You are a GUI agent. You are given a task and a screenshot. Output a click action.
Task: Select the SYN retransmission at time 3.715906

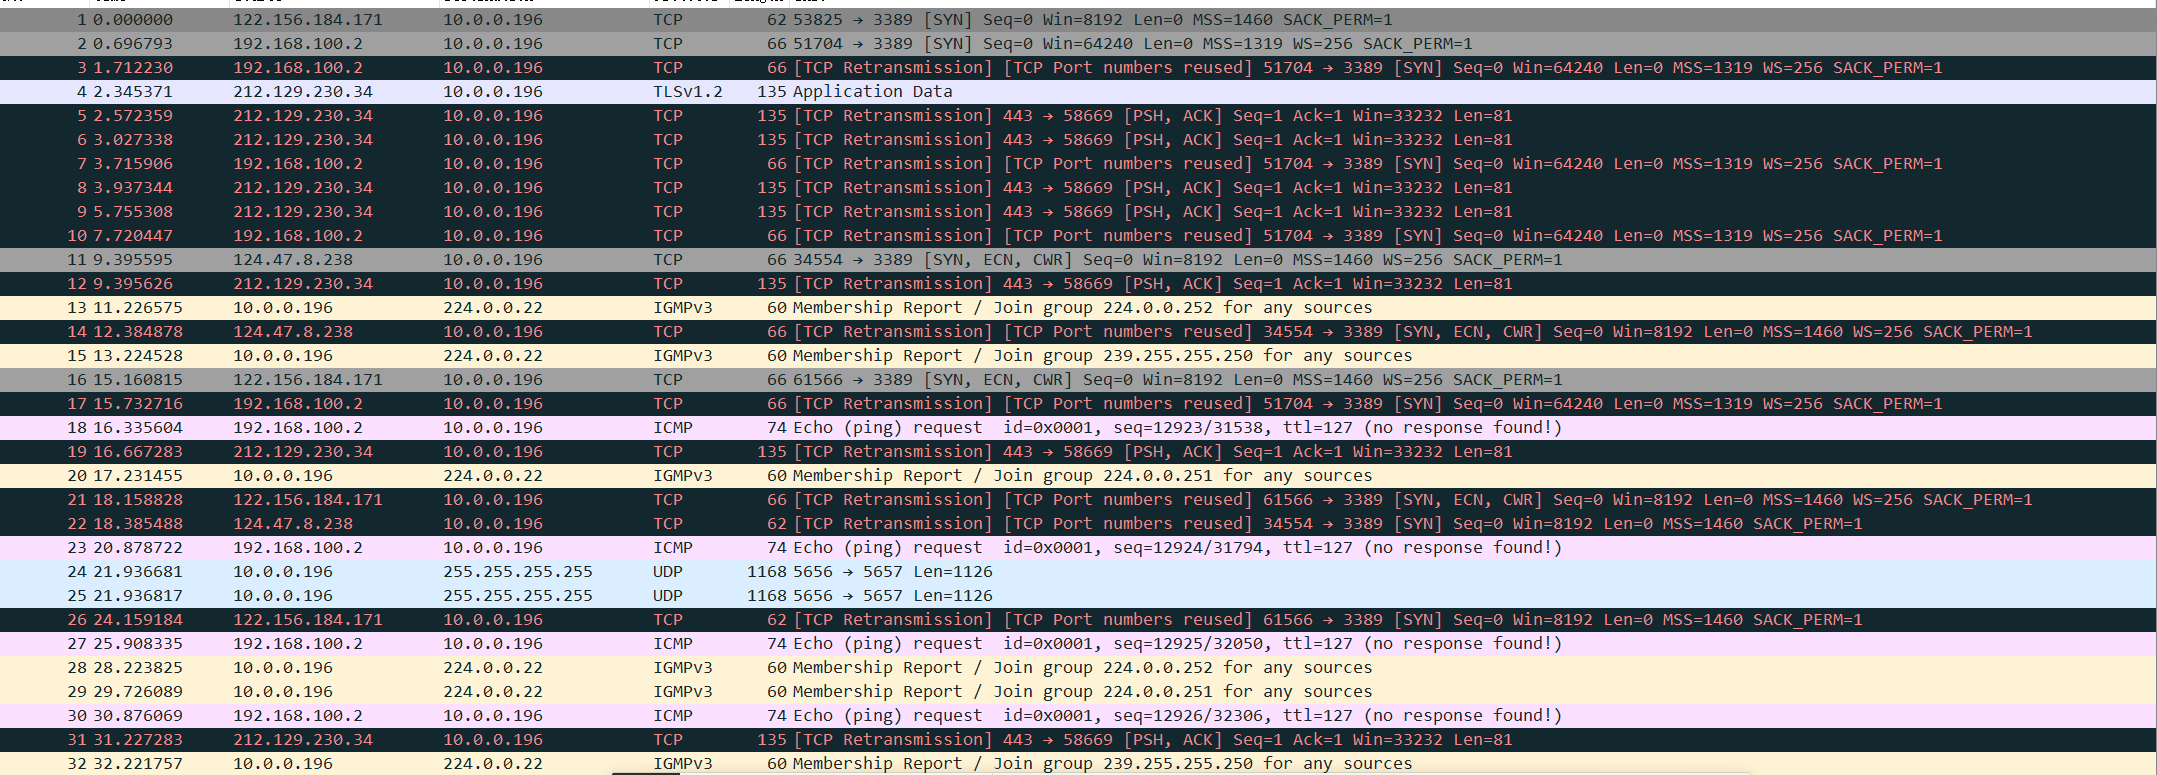click(1078, 164)
